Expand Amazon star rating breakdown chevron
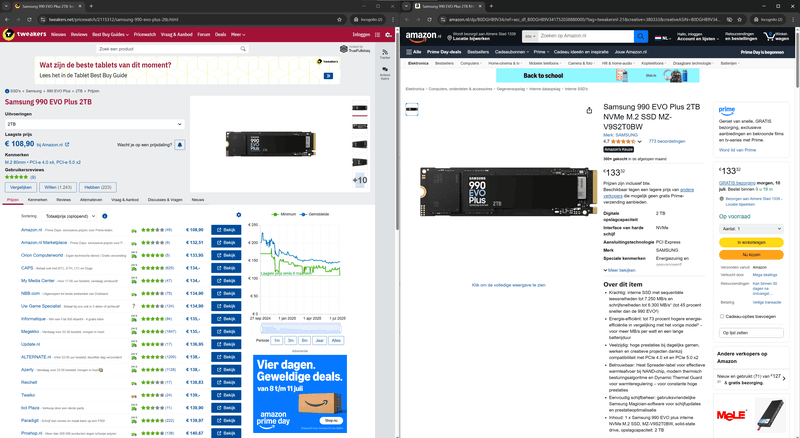The image size is (800, 438). click(639, 142)
